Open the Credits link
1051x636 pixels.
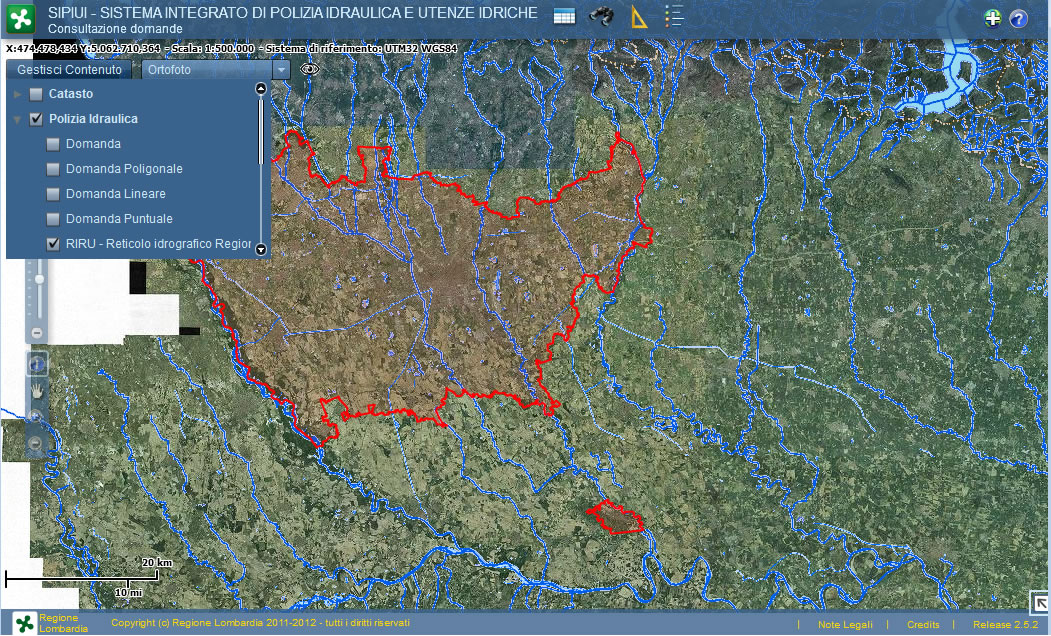(923, 625)
